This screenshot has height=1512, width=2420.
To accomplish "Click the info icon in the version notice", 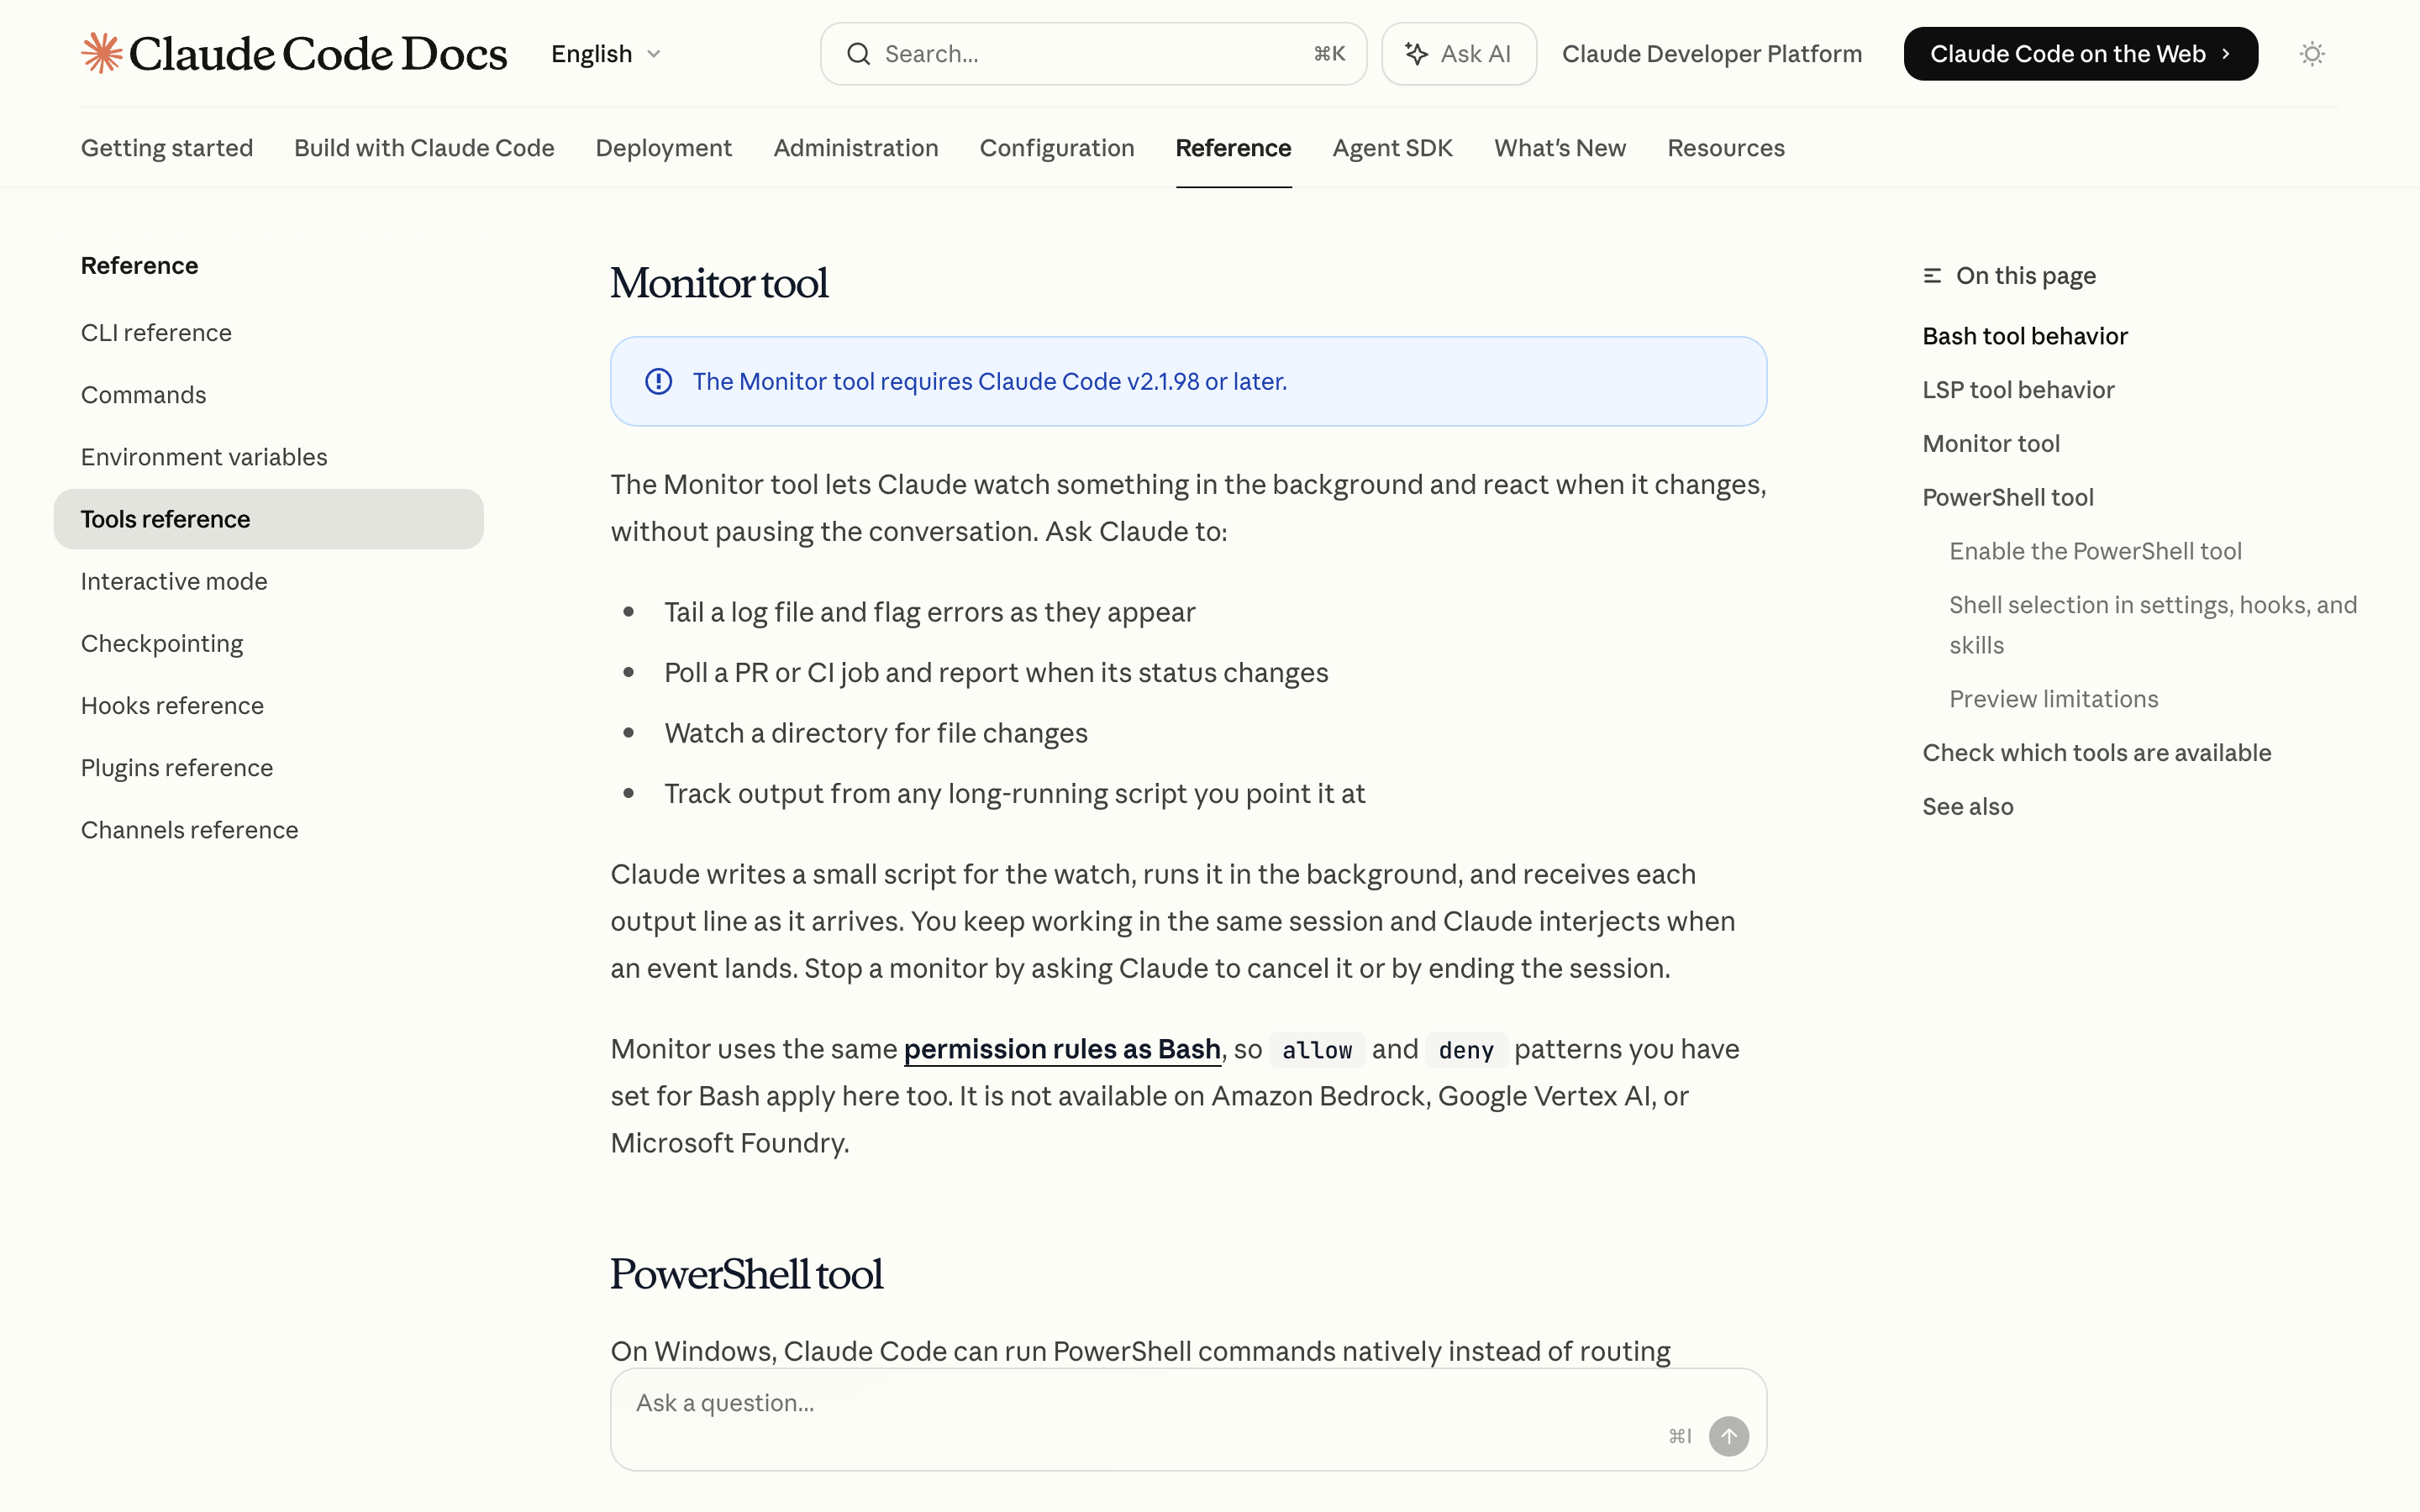I will coord(658,382).
